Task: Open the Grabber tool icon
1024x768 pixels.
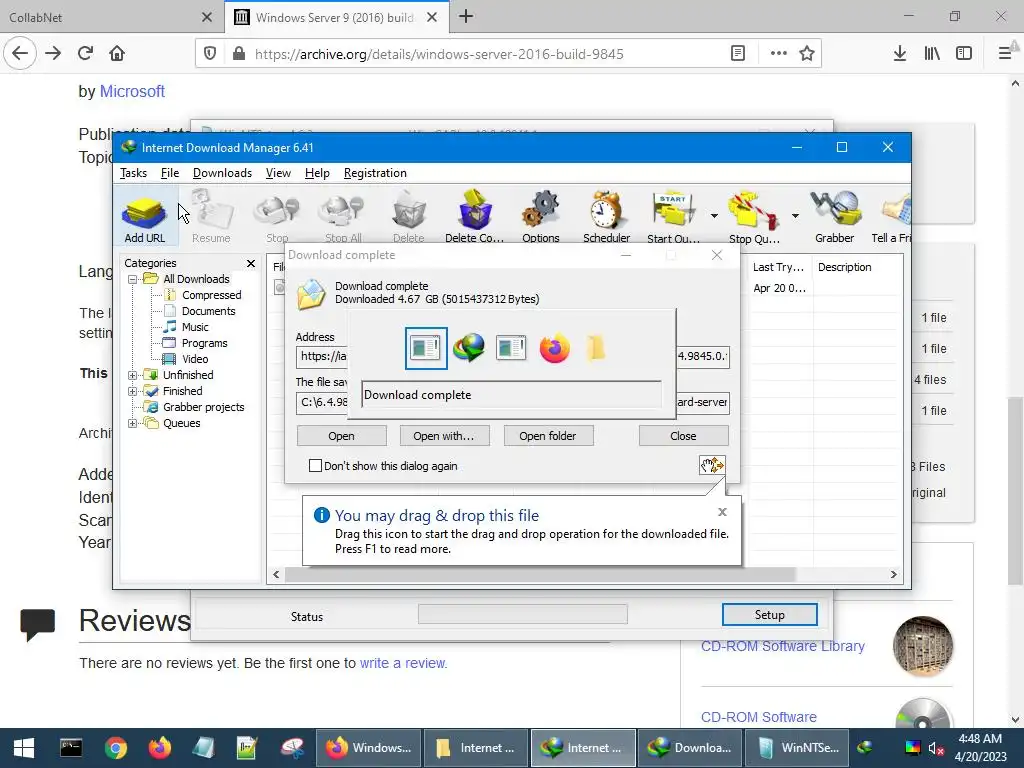Action: pyautogui.click(x=835, y=219)
